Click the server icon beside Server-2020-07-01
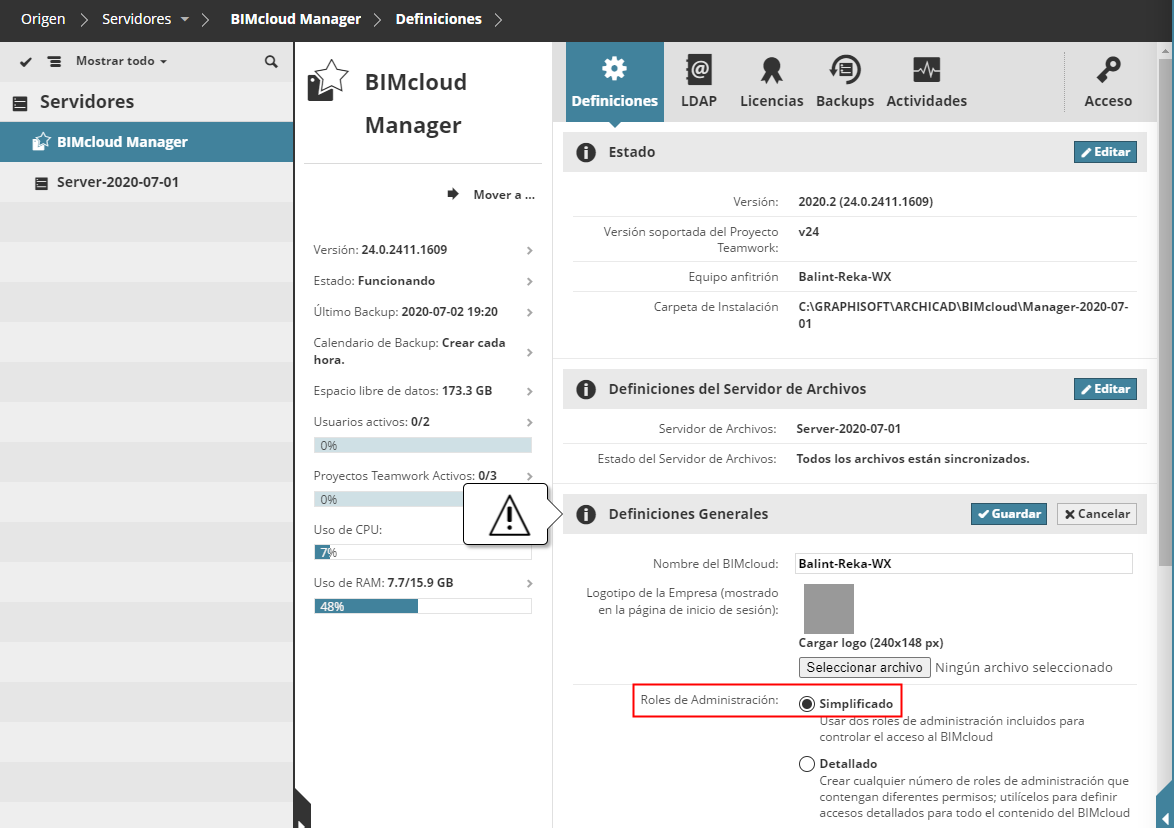 coord(42,183)
